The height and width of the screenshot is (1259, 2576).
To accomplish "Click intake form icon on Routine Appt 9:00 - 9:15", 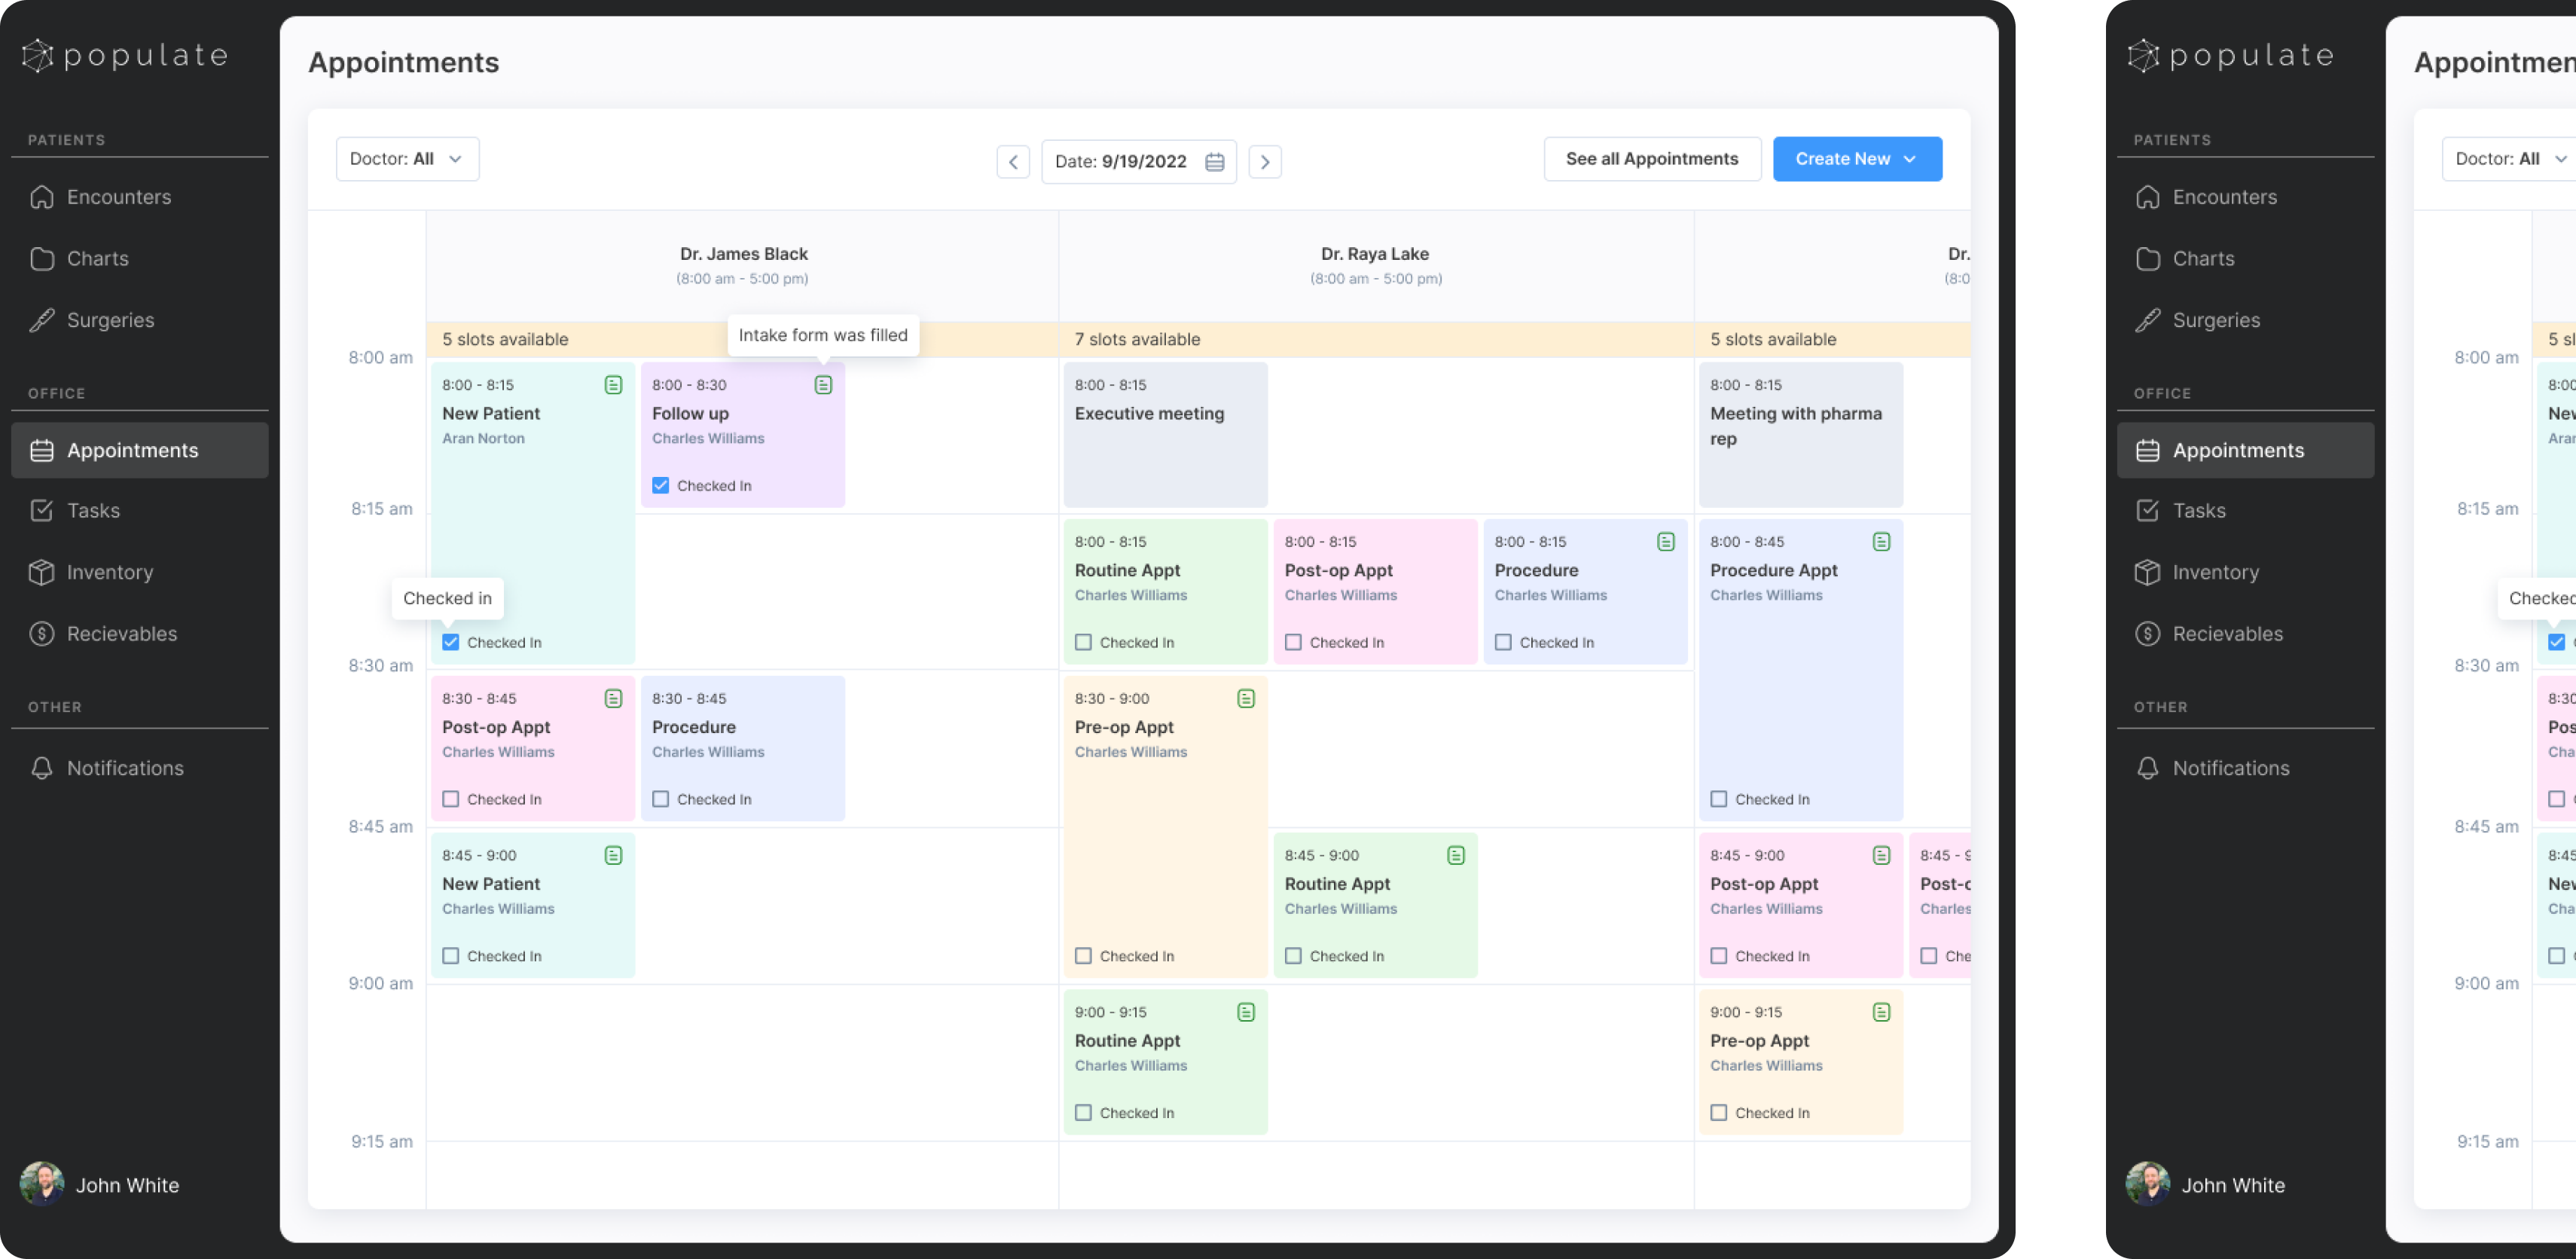I will point(1245,1012).
